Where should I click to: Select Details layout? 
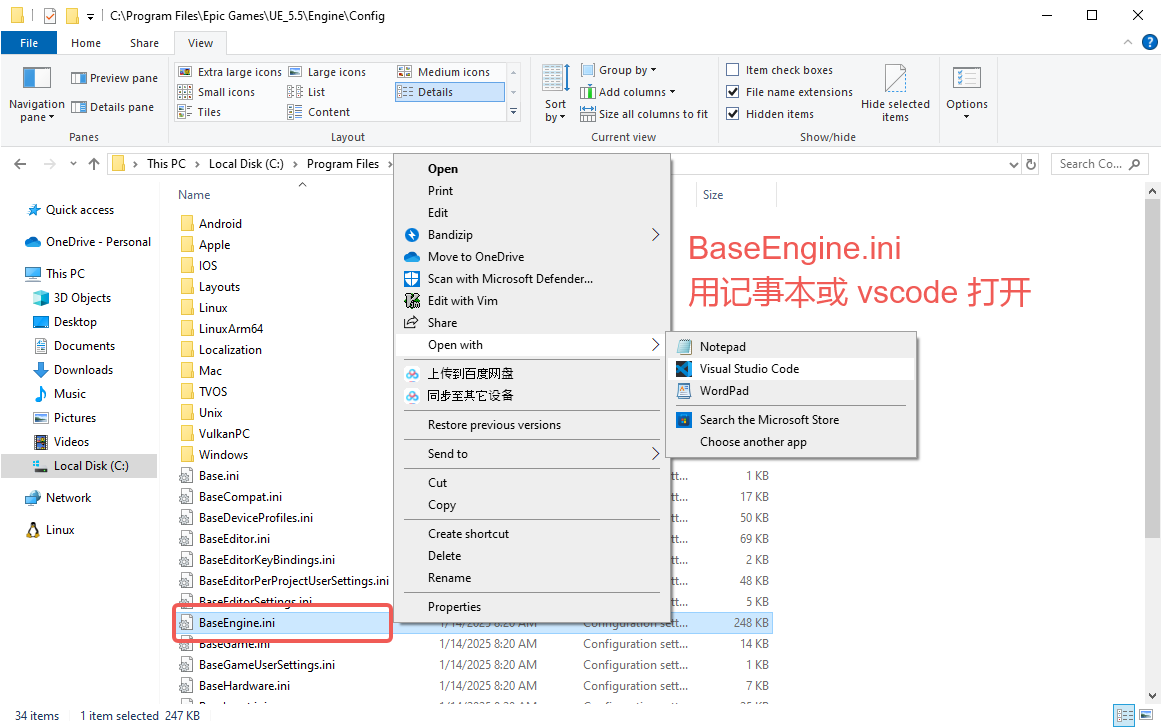pyautogui.click(x=450, y=92)
